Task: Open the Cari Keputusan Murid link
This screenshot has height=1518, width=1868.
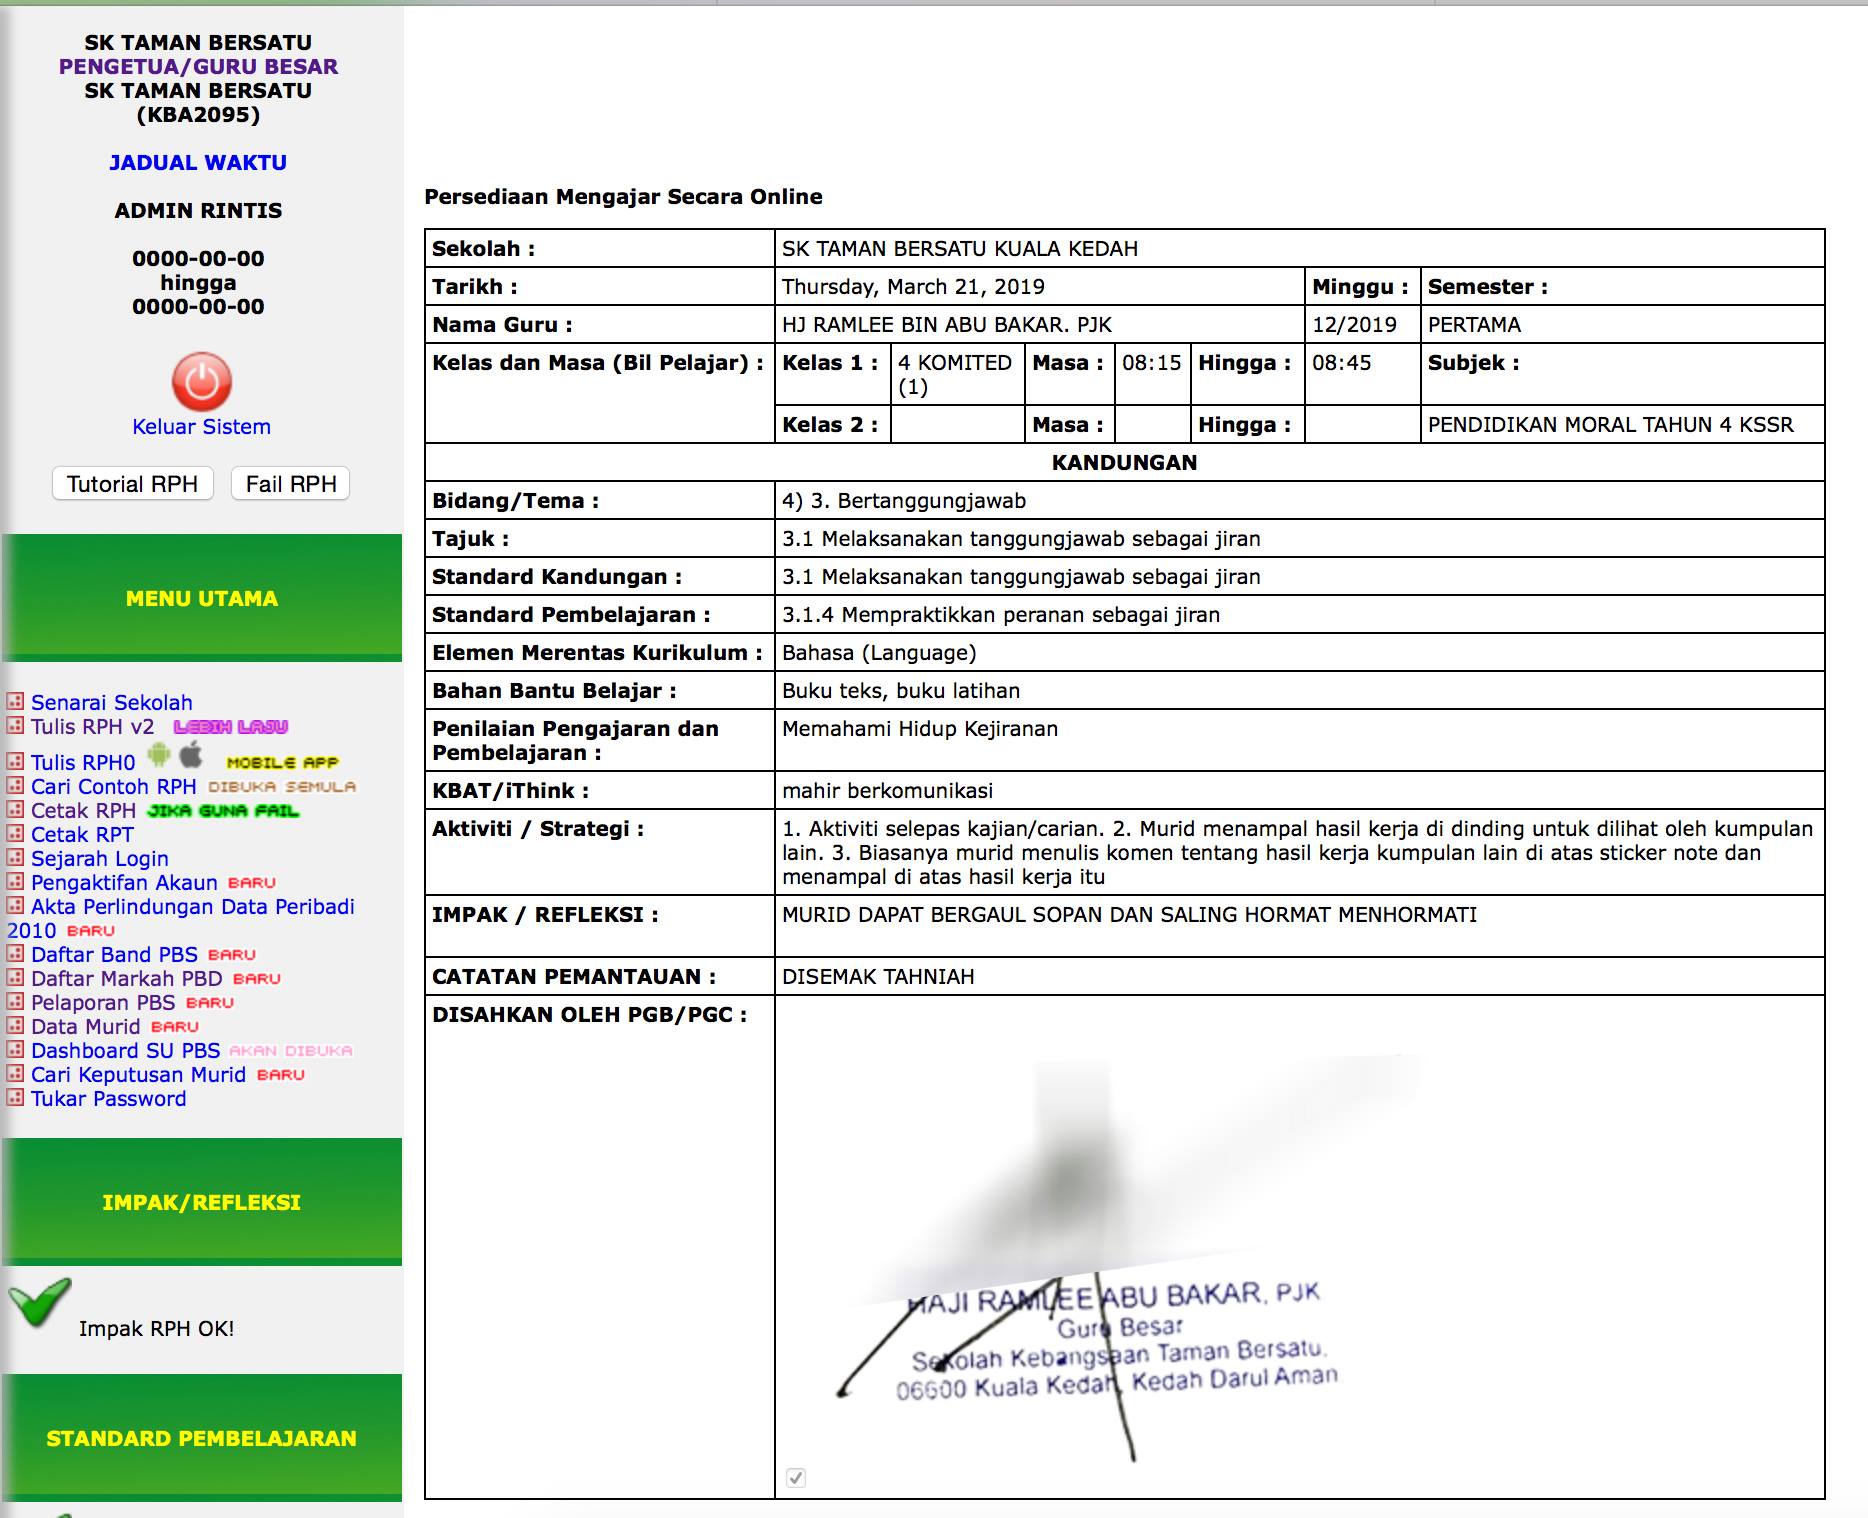Action: tap(138, 1075)
